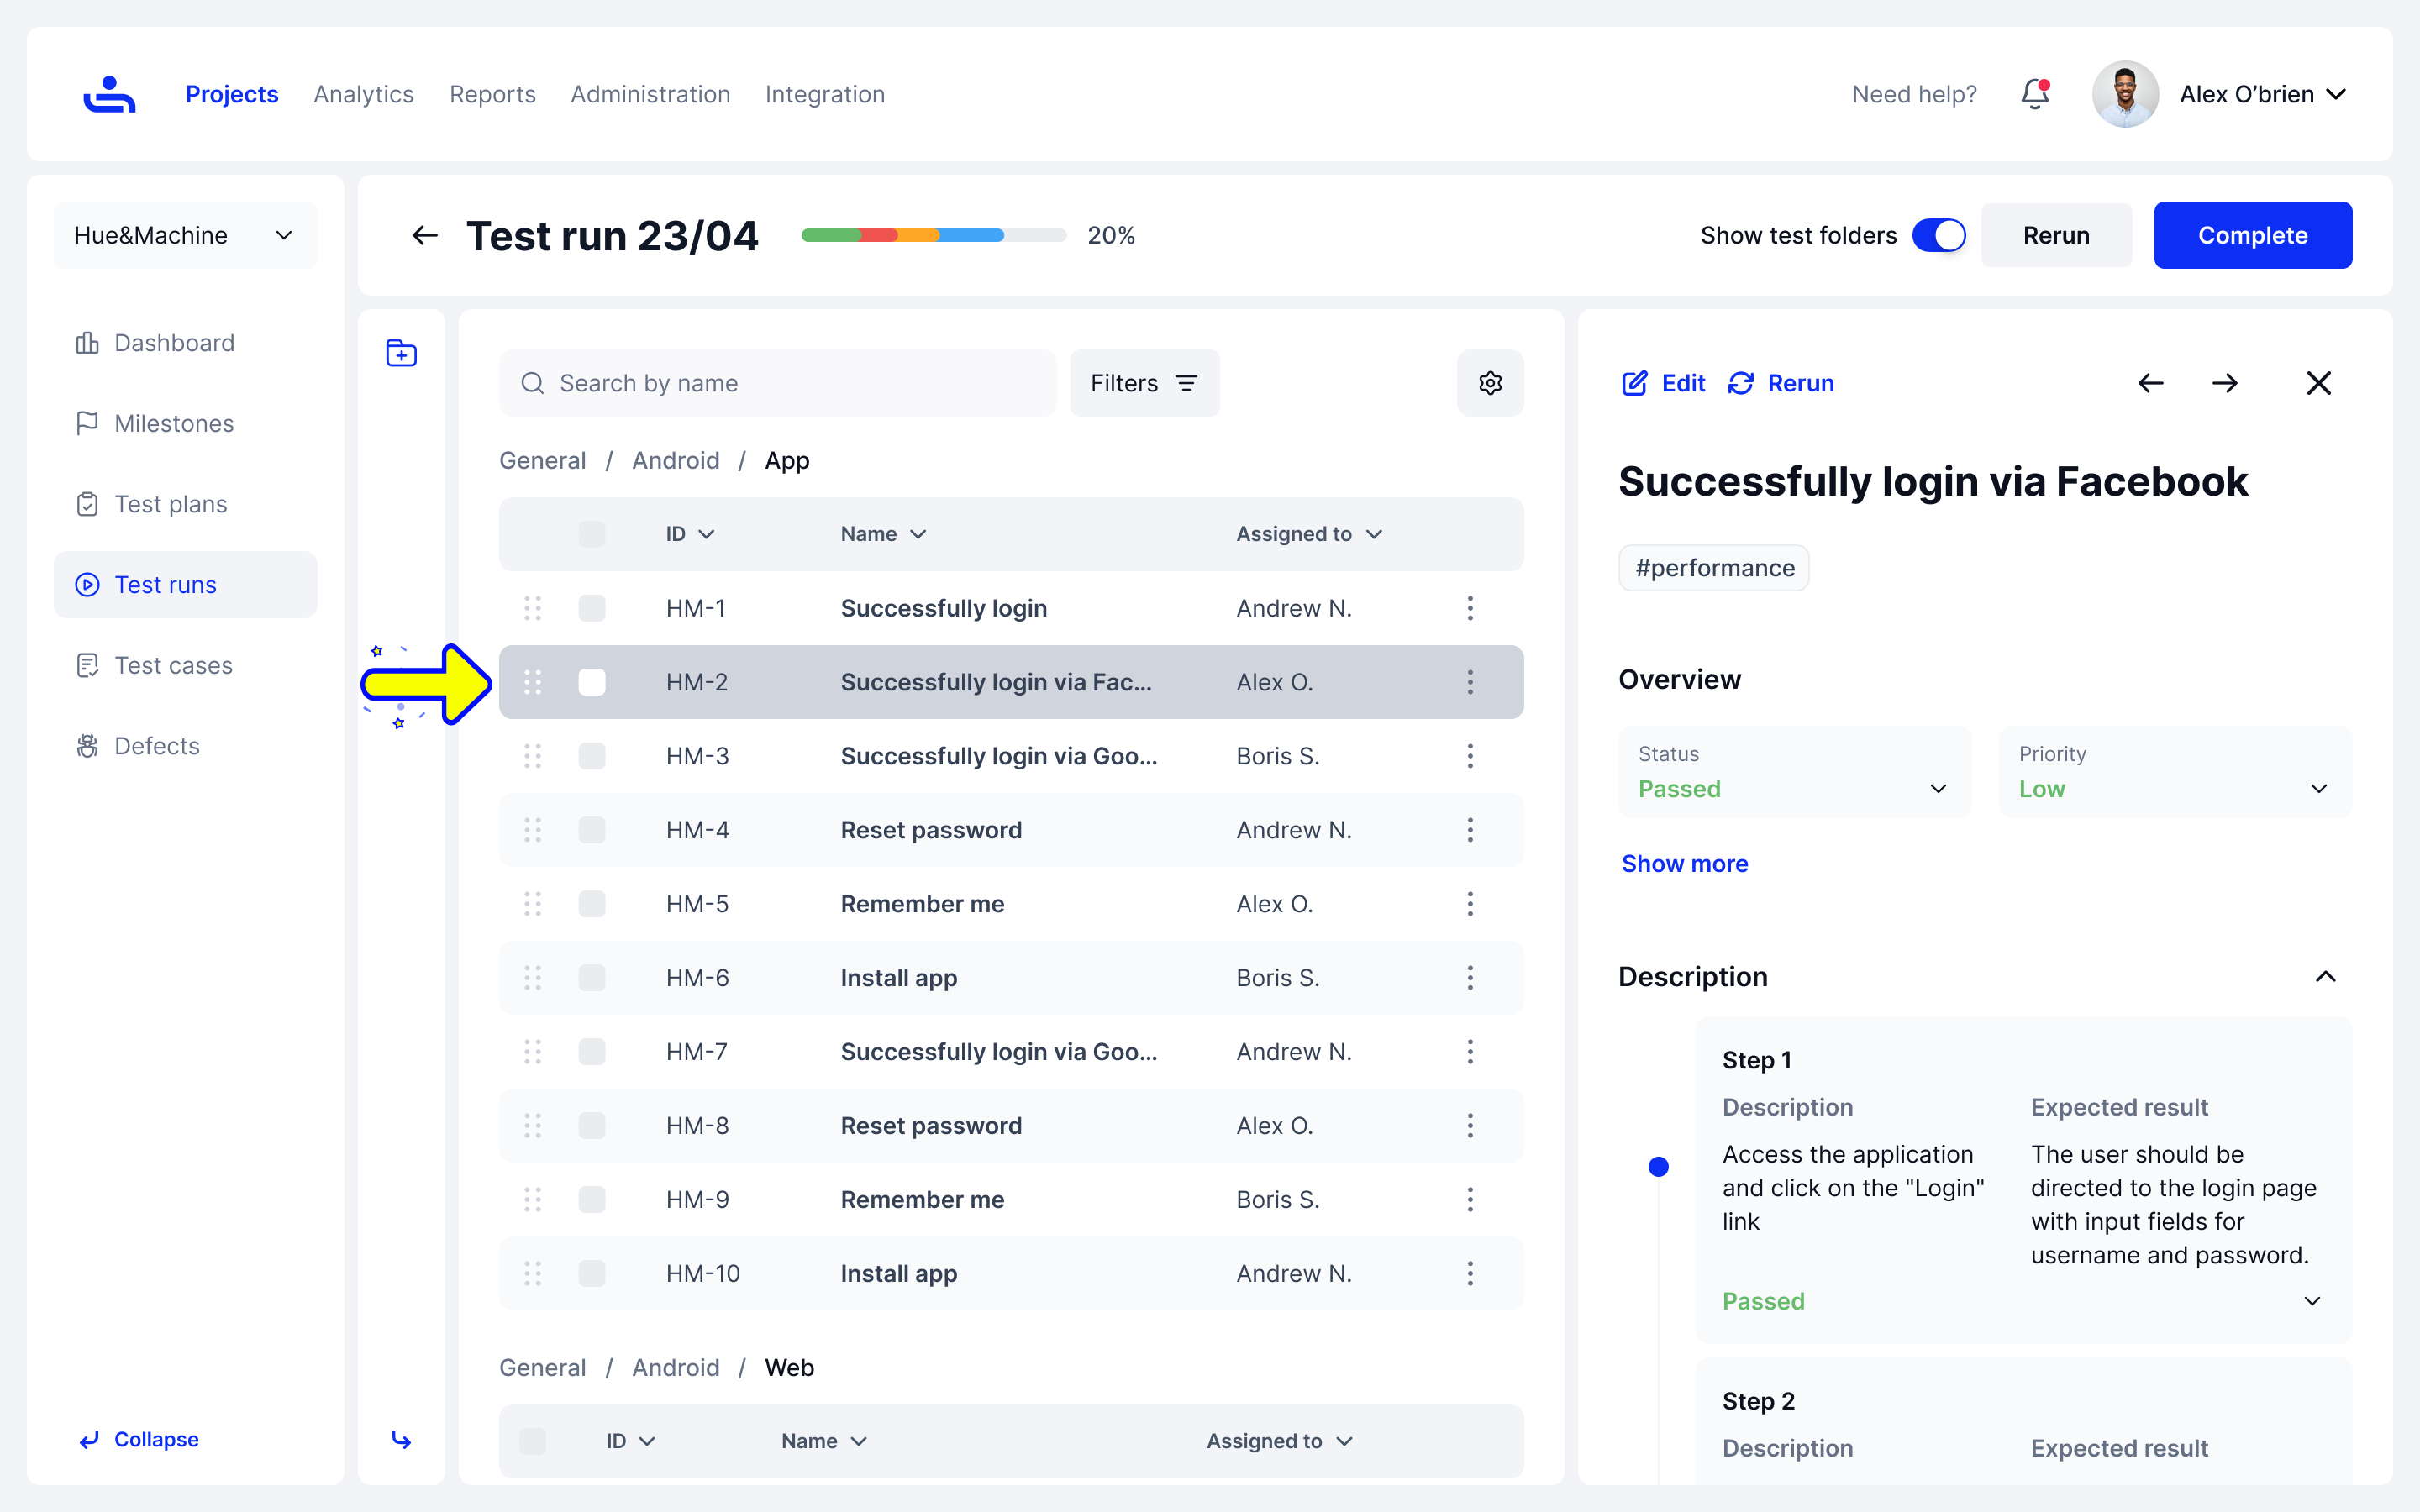The width and height of the screenshot is (2420, 1512).
Task: Click the back arrow beside Test run 23/04
Action: 425,236
